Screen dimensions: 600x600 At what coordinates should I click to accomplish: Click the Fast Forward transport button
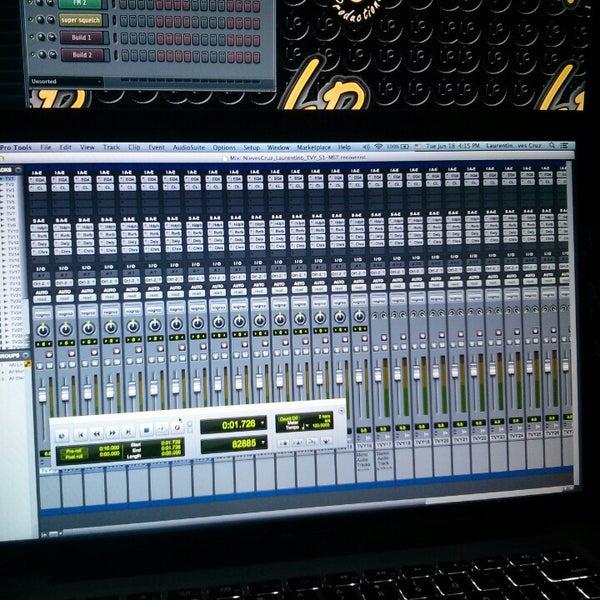point(112,433)
